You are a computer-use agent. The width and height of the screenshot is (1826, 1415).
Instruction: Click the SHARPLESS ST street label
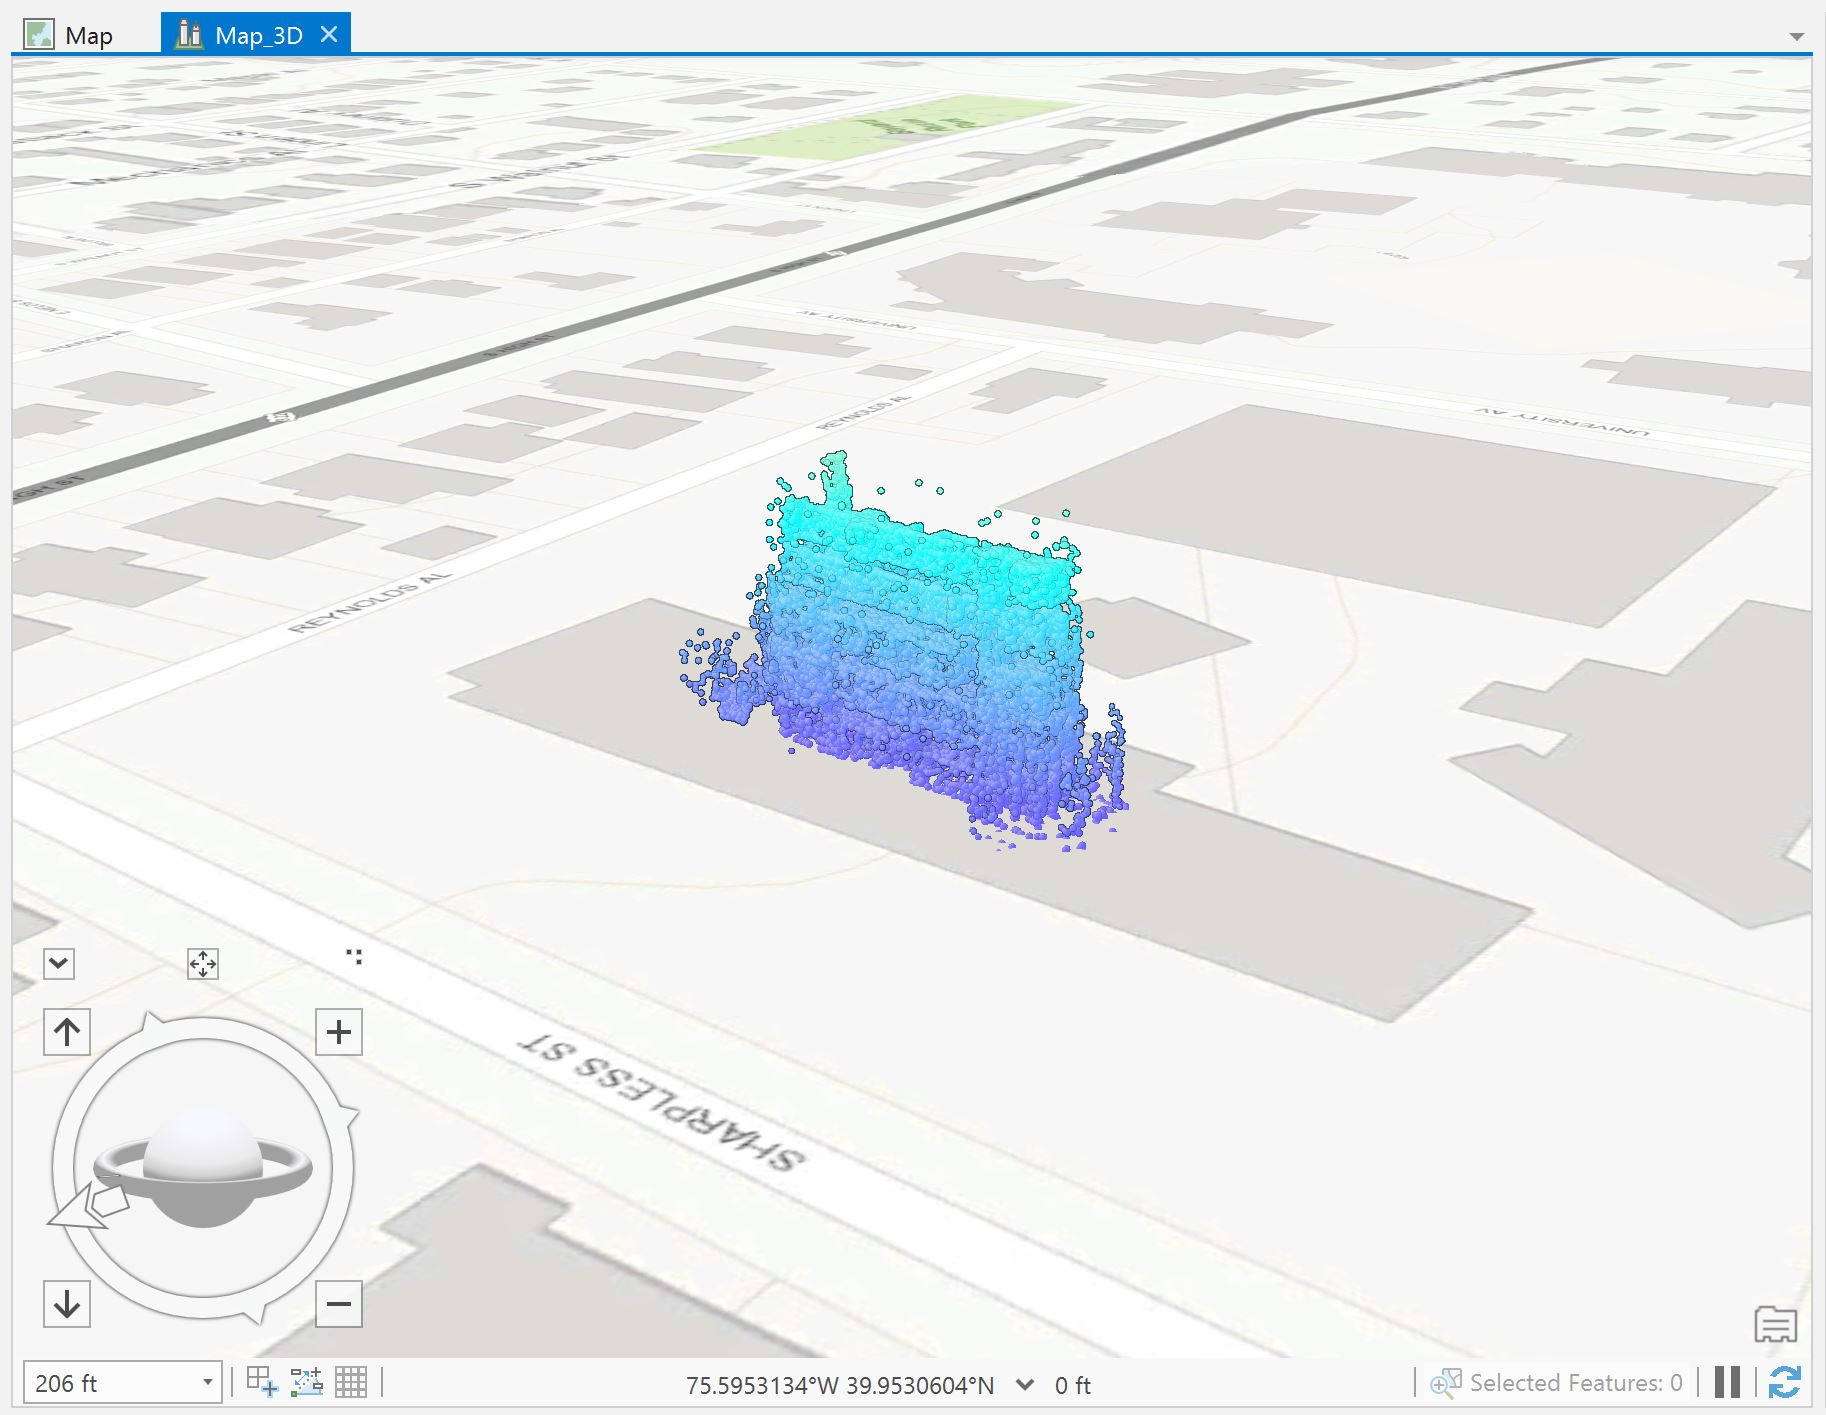tap(661, 1101)
